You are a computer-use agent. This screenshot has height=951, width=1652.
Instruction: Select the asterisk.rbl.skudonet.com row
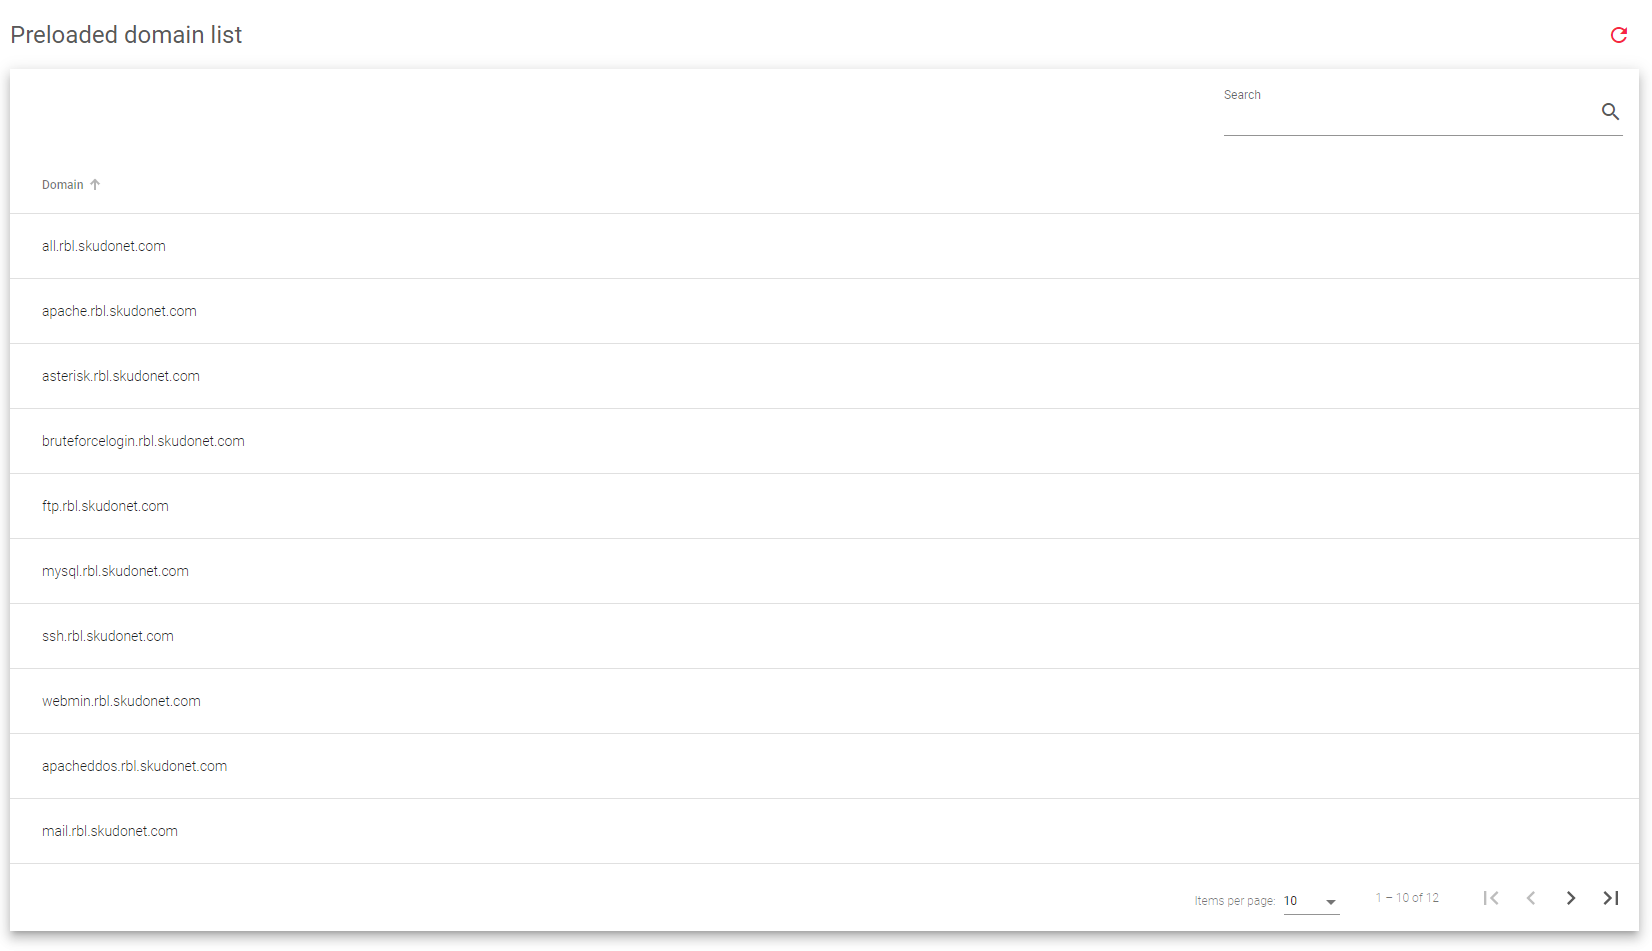click(x=824, y=376)
